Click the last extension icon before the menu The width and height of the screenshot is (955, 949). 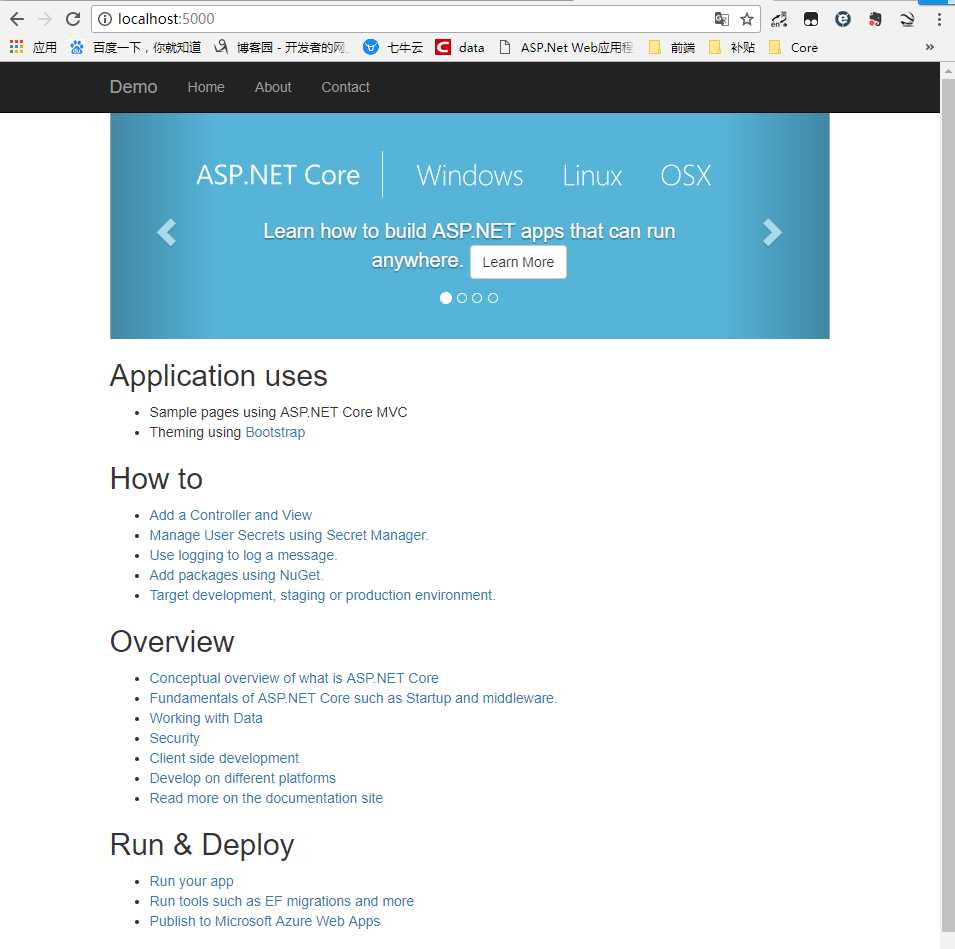pos(907,19)
